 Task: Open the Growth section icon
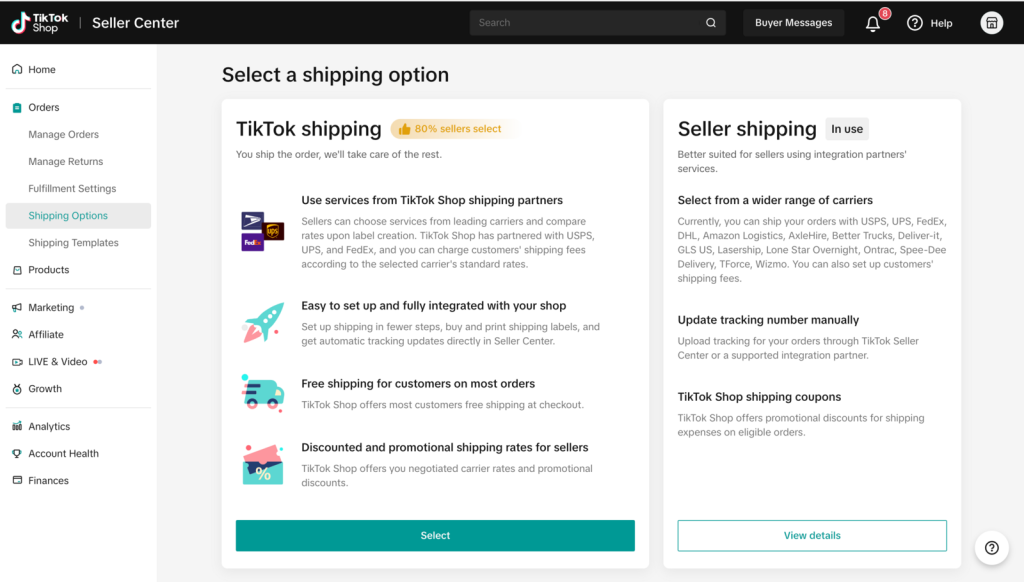point(16,389)
